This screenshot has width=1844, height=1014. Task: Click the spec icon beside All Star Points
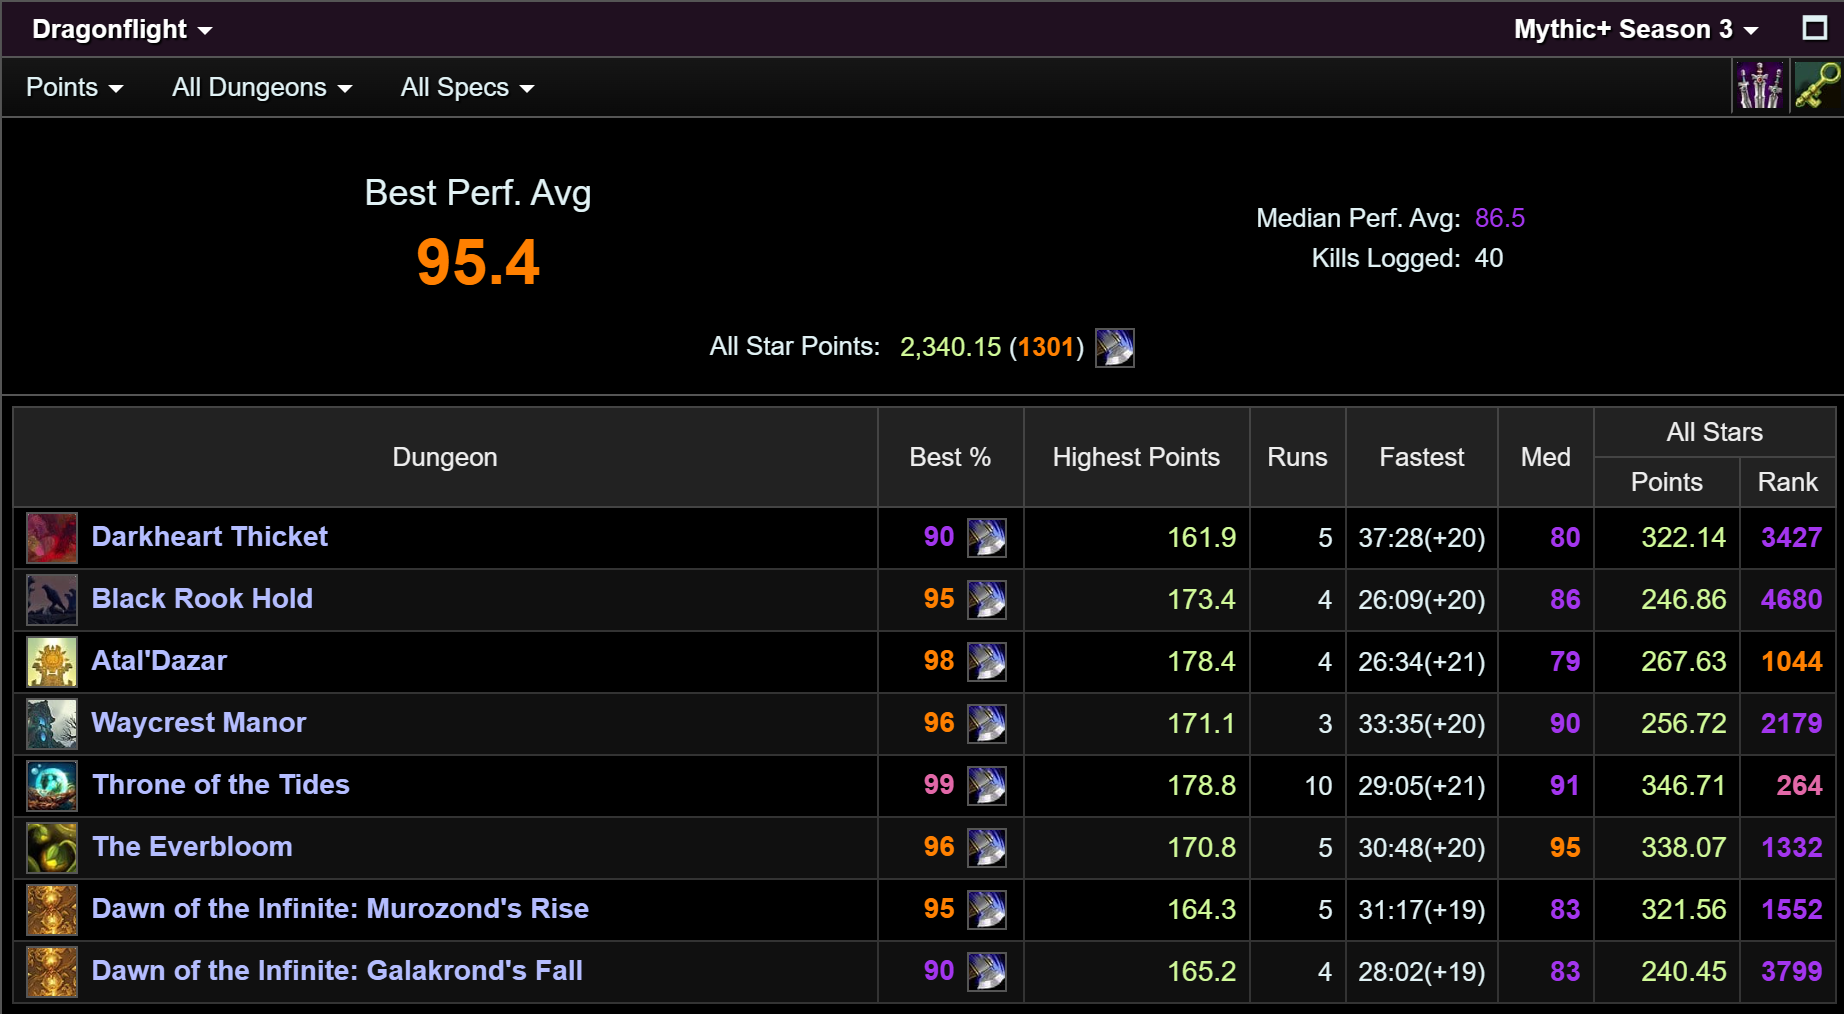[x=1115, y=348]
